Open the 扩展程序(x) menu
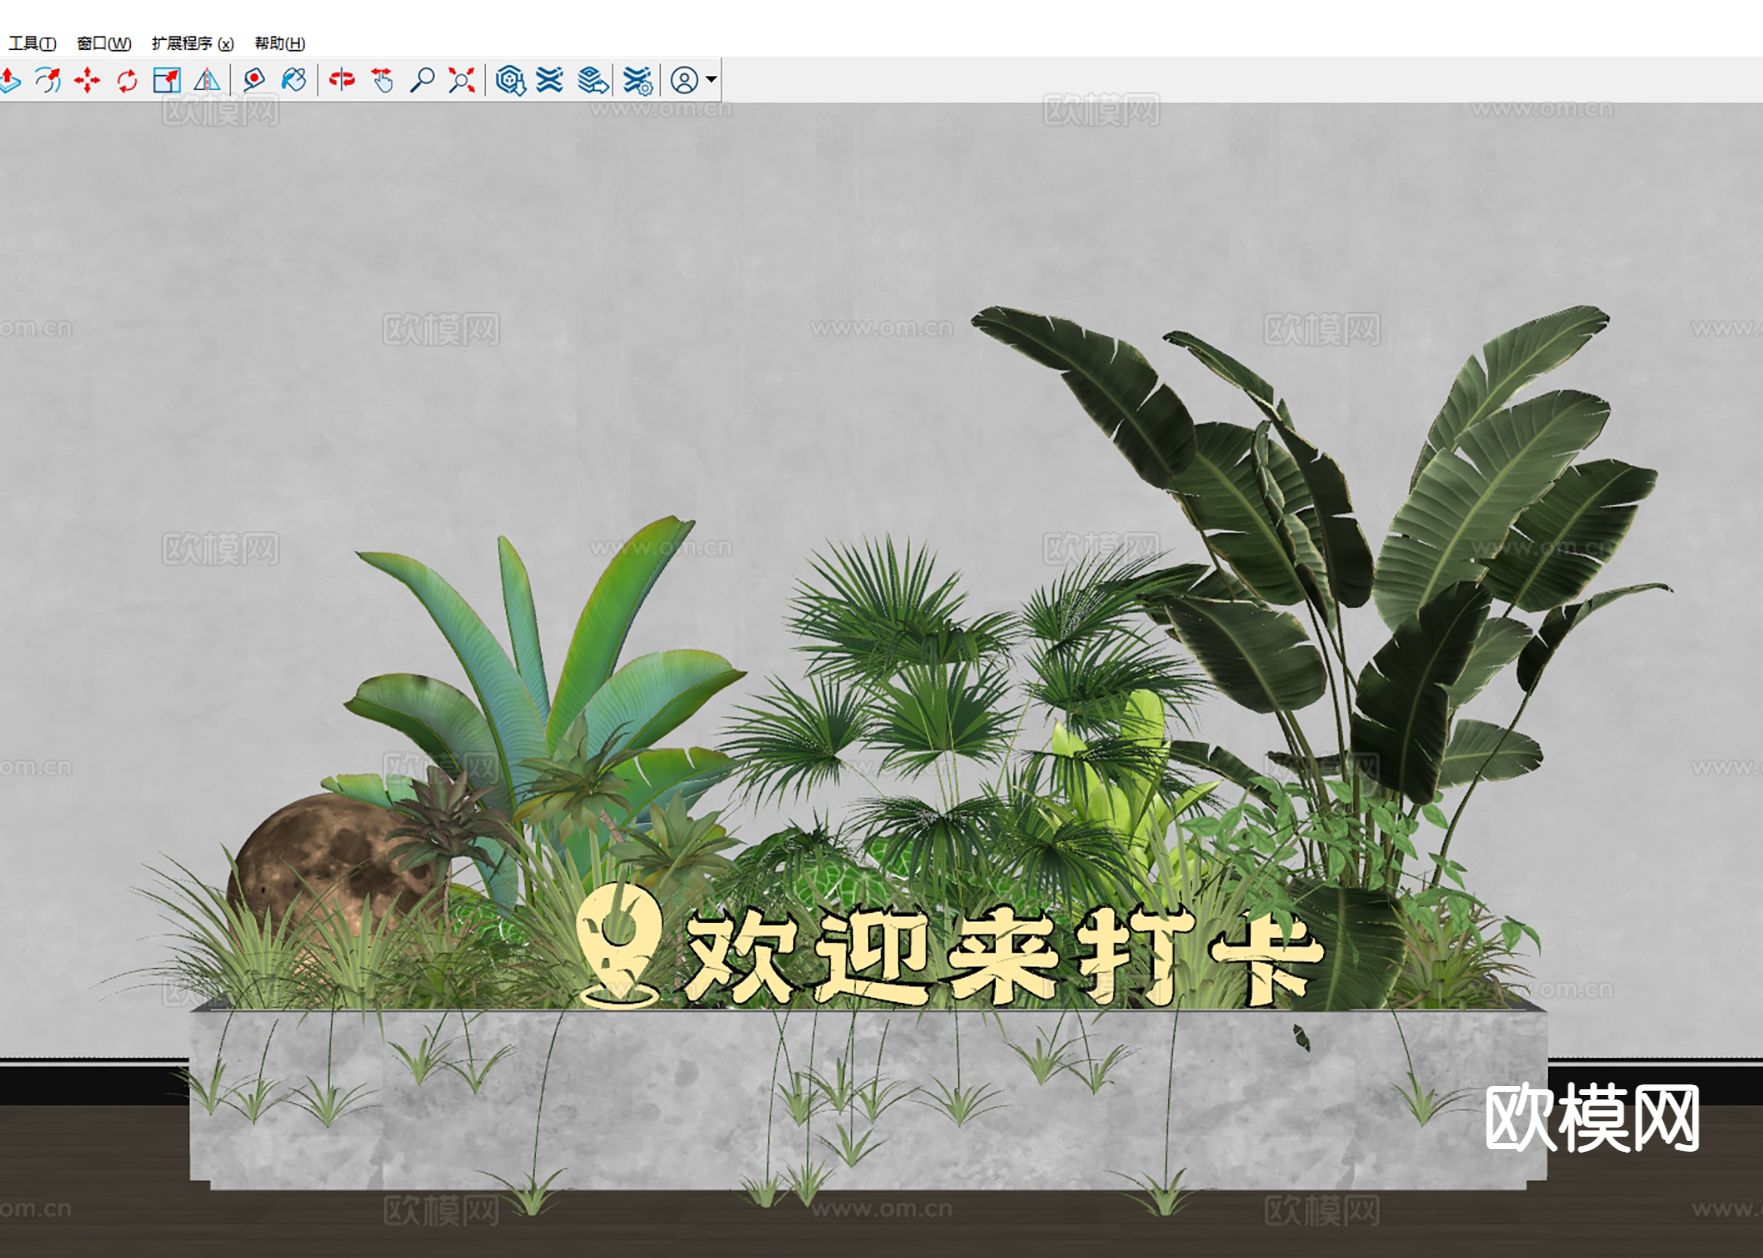 click(x=192, y=44)
